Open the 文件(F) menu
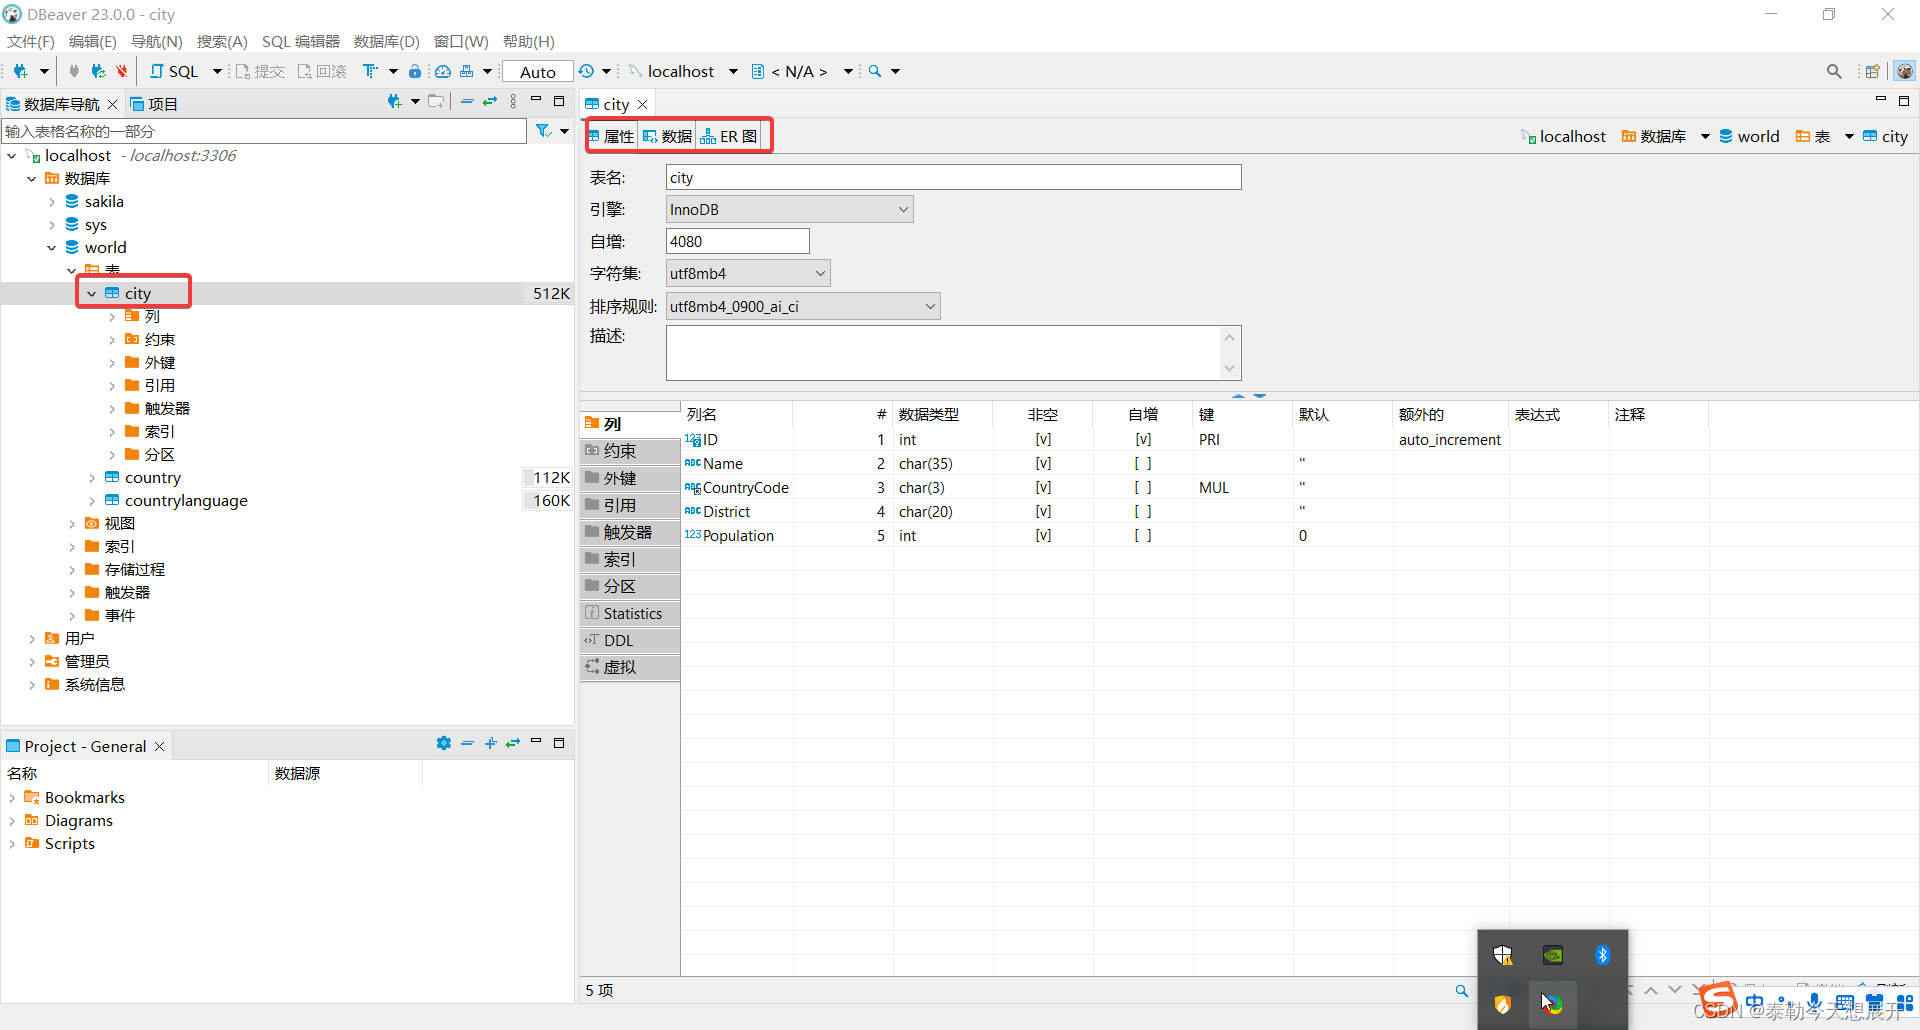Viewport: 1920px width, 1030px height. pos(31,41)
